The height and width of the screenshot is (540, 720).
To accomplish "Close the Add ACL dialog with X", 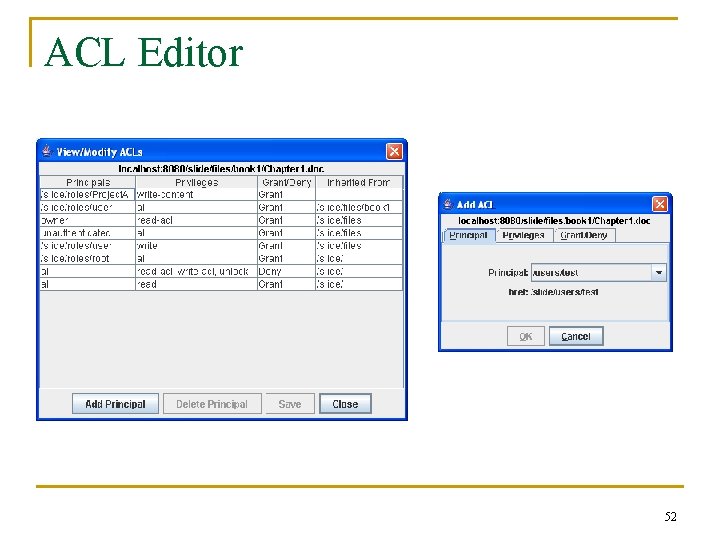I will pos(660,203).
